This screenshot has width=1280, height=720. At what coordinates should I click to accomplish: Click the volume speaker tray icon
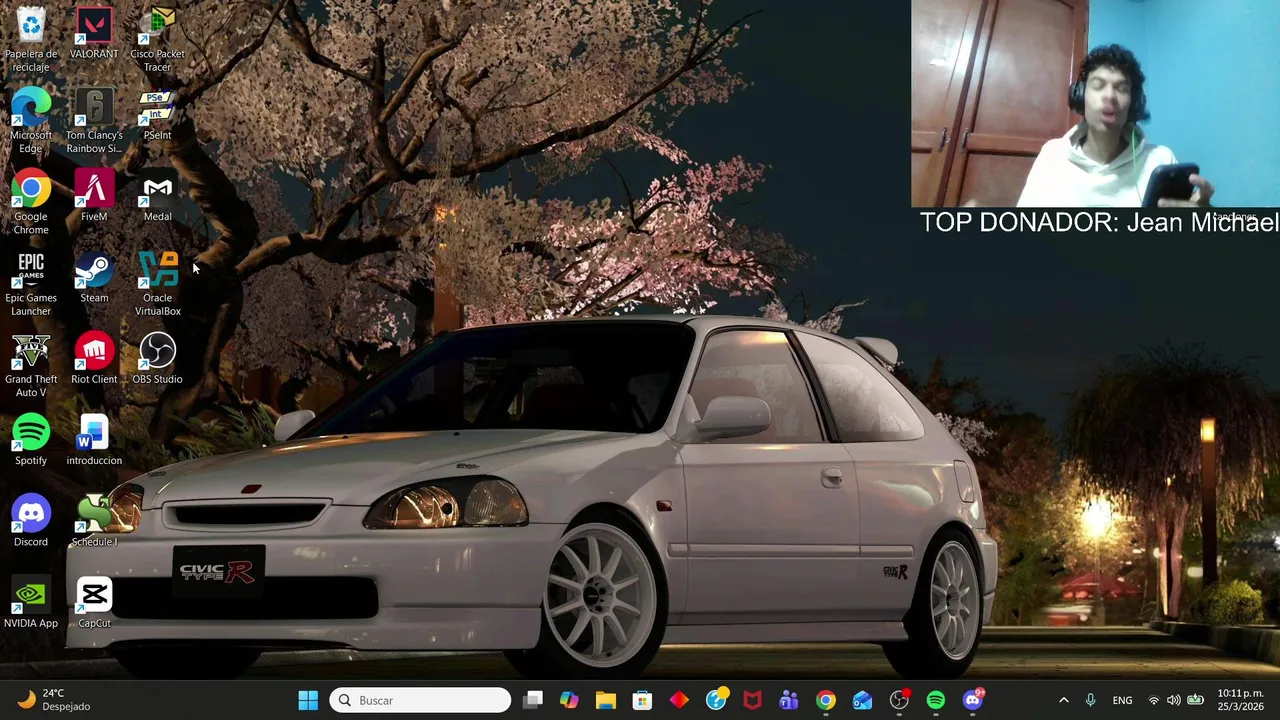pyautogui.click(x=1173, y=700)
